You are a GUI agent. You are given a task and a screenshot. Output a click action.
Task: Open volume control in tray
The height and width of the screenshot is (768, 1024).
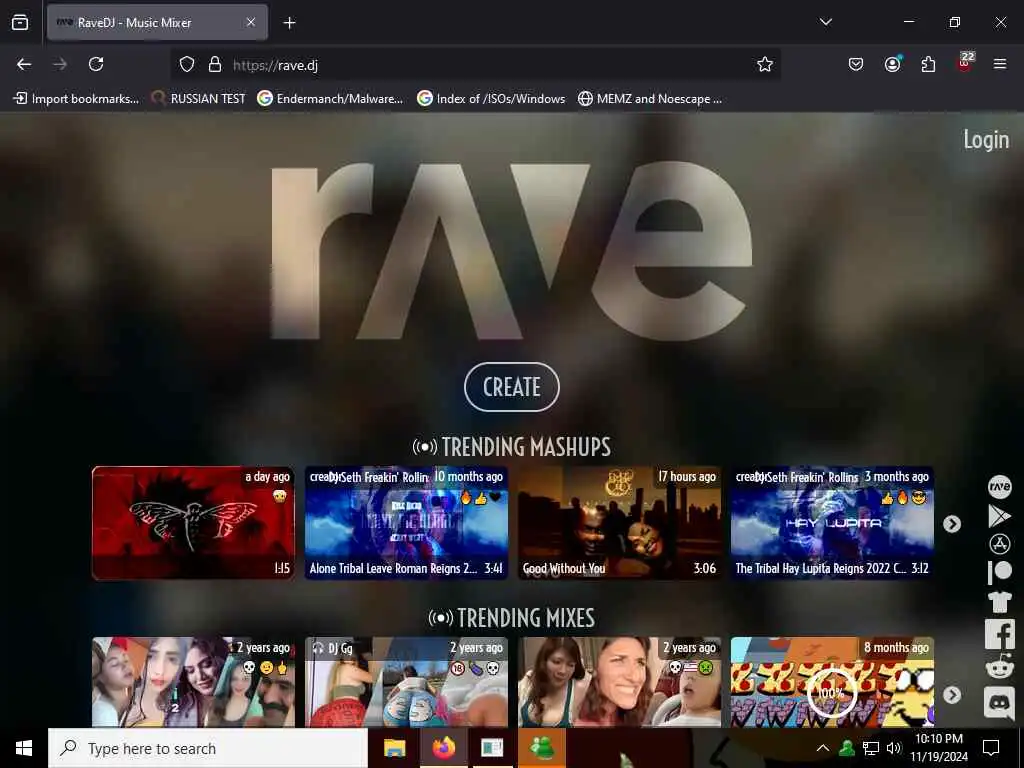coord(893,748)
